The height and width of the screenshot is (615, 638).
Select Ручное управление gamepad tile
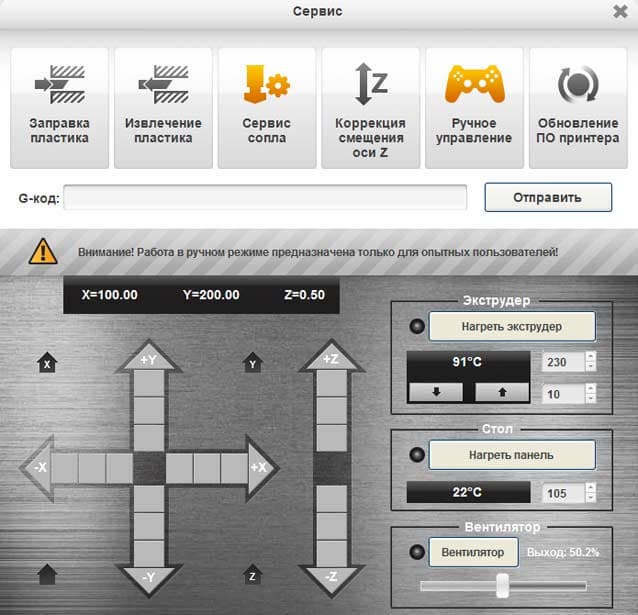(474, 108)
